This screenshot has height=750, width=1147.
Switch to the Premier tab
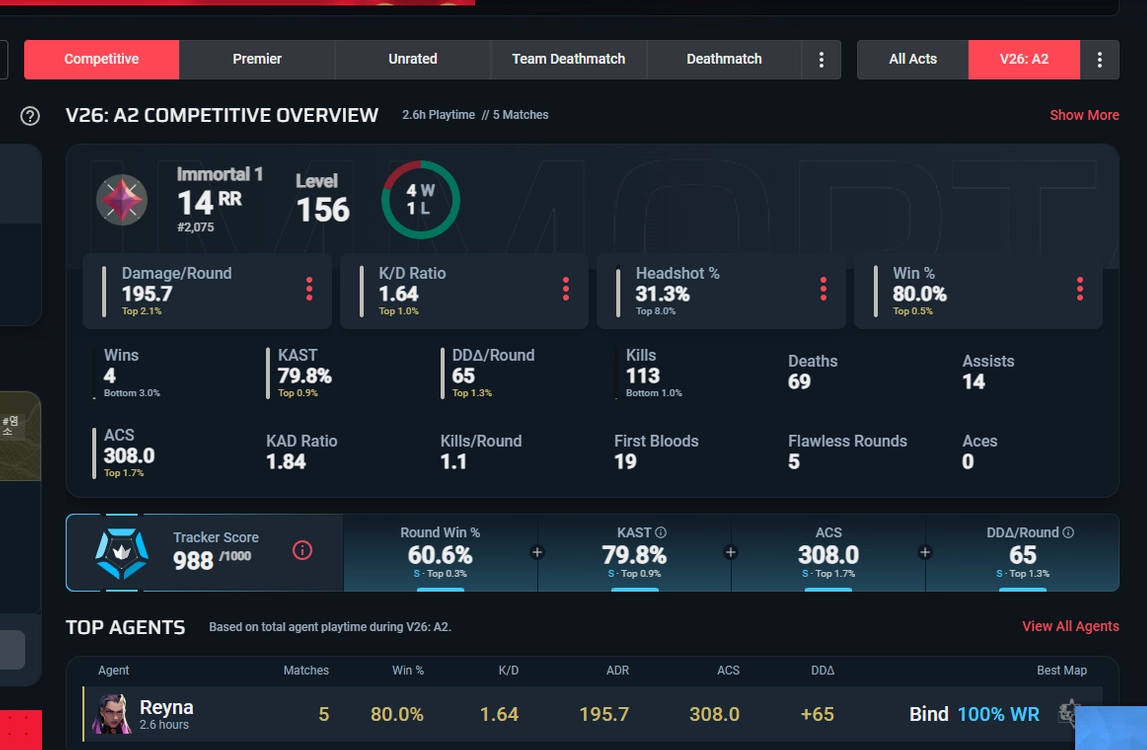coord(257,59)
